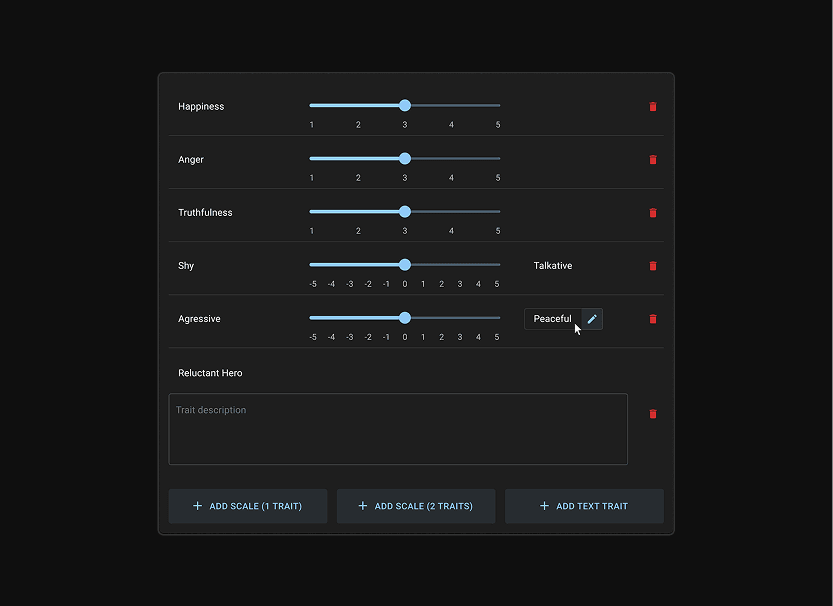Click the Happiness slider handle
833x606 pixels.
405,105
